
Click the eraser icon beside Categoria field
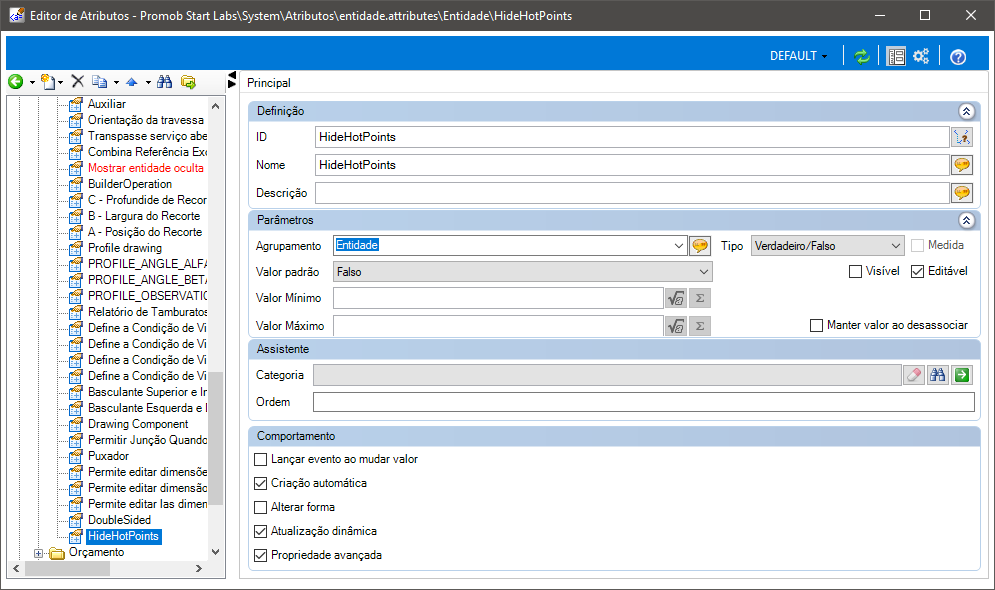click(914, 375)
